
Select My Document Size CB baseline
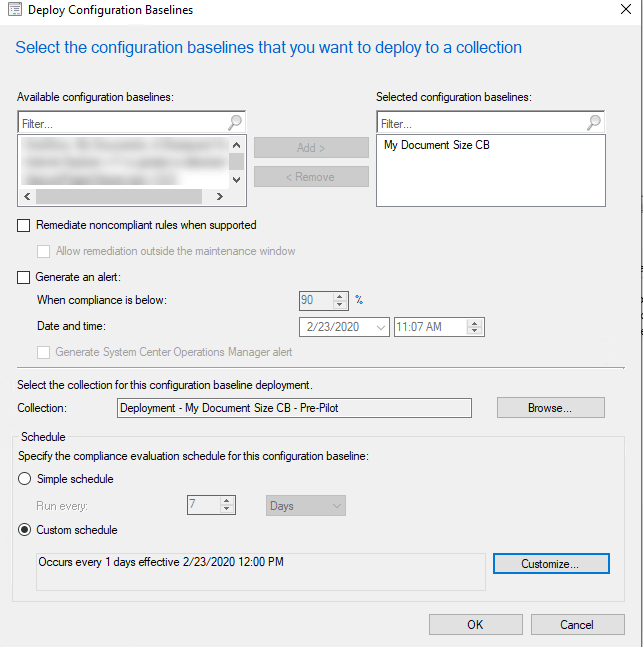pyautogui.click(x=437, y=145)
